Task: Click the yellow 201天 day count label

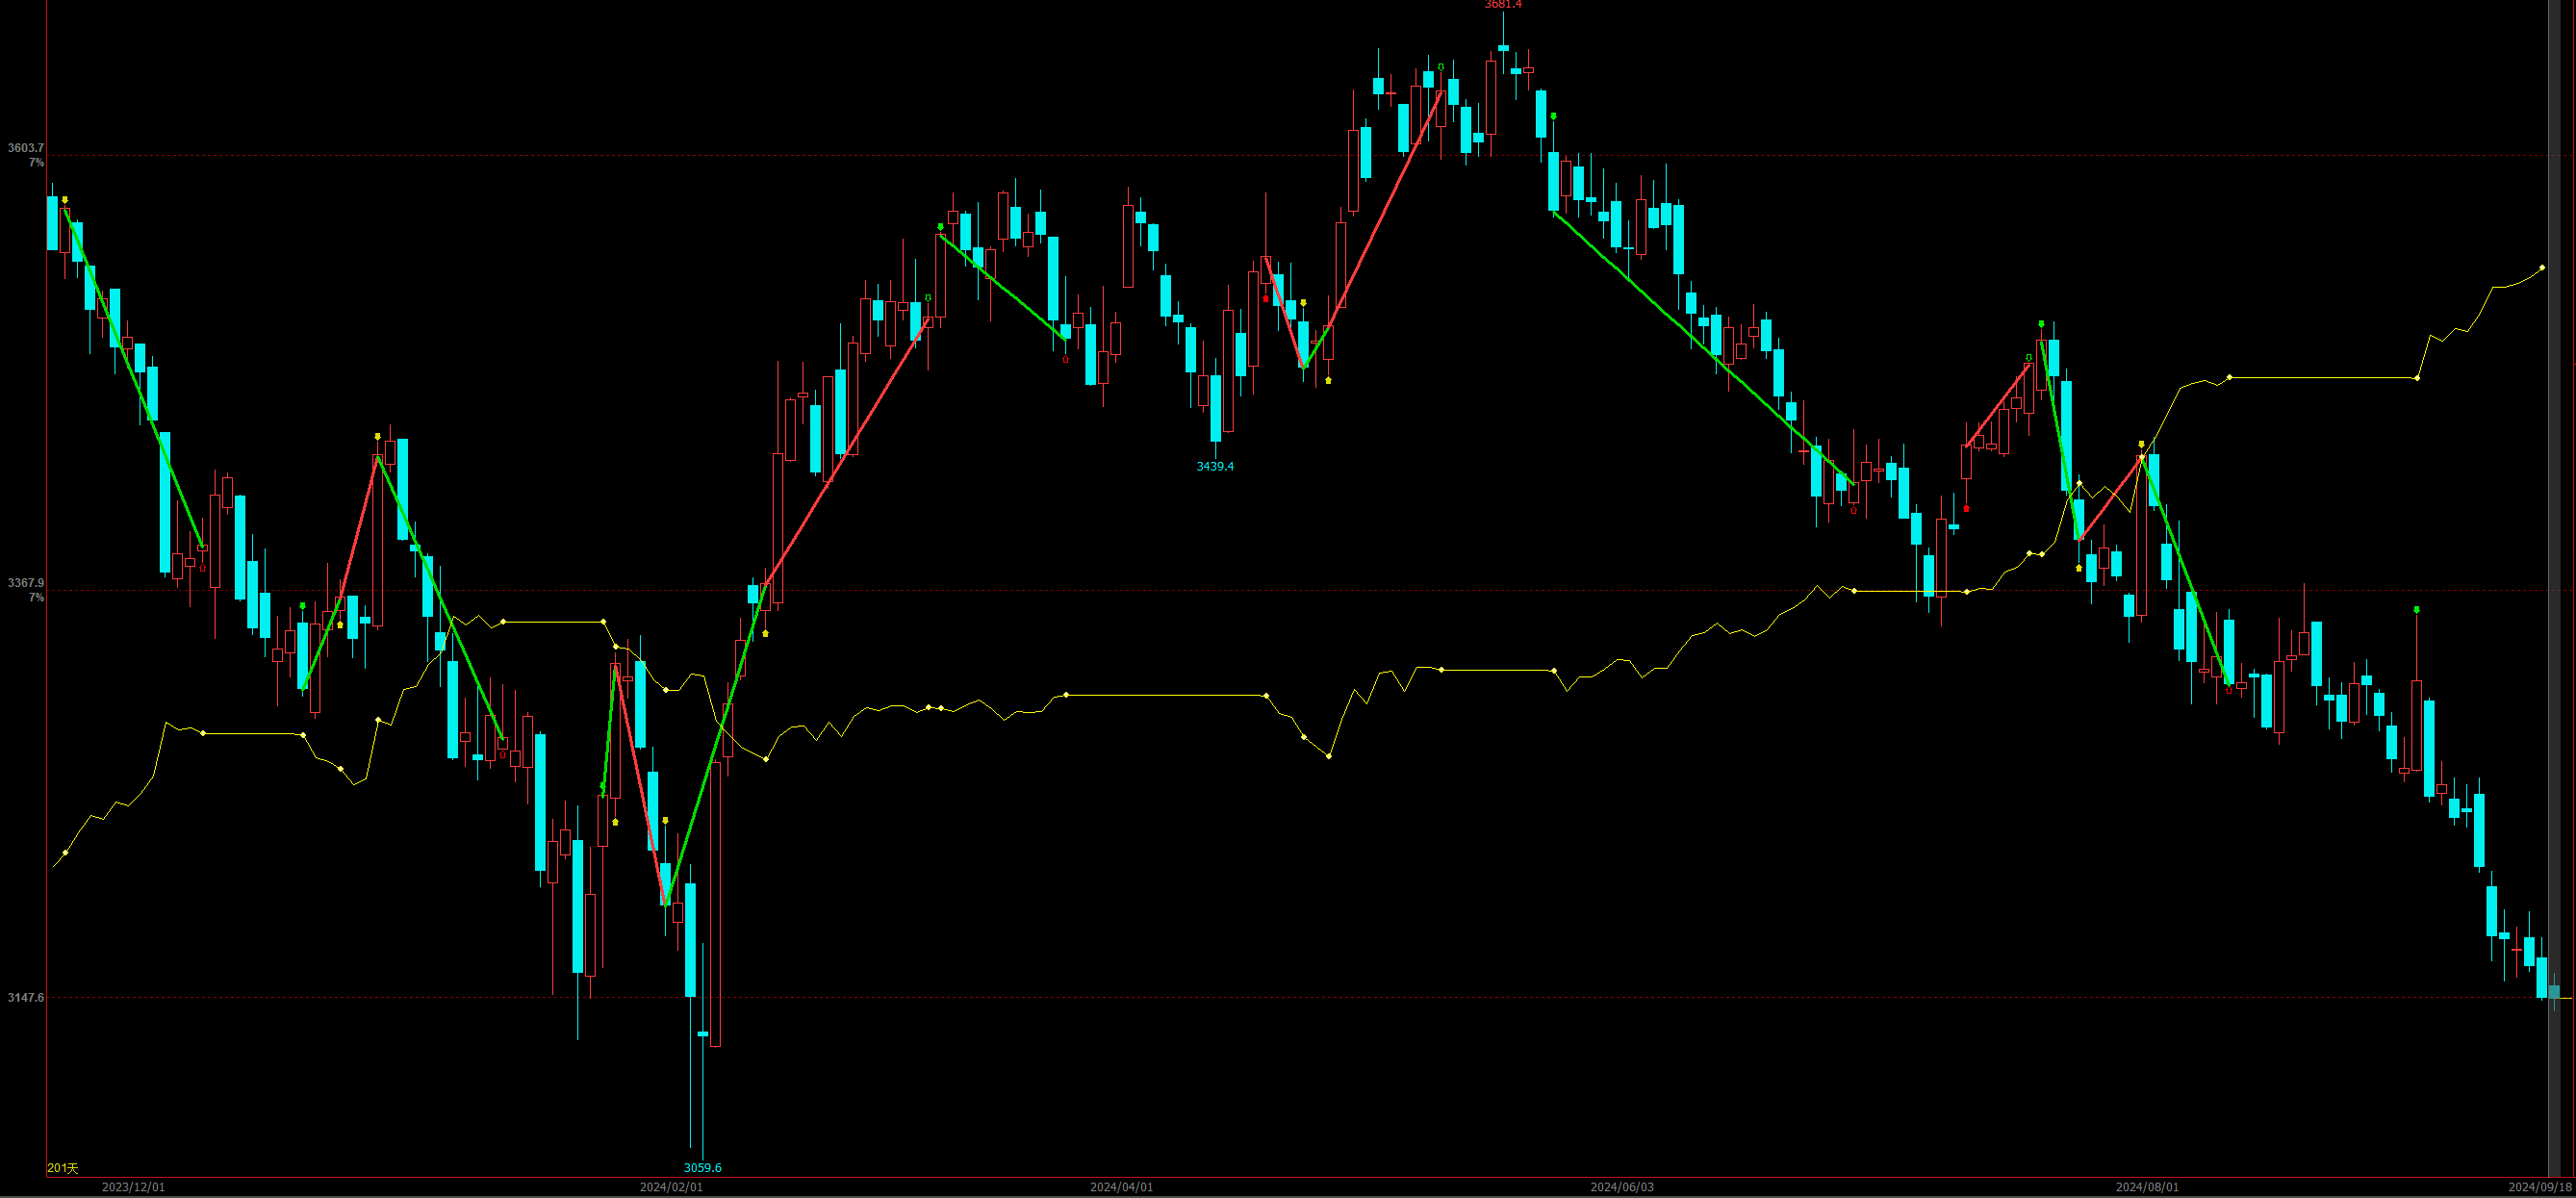Action: point(62,1168)
